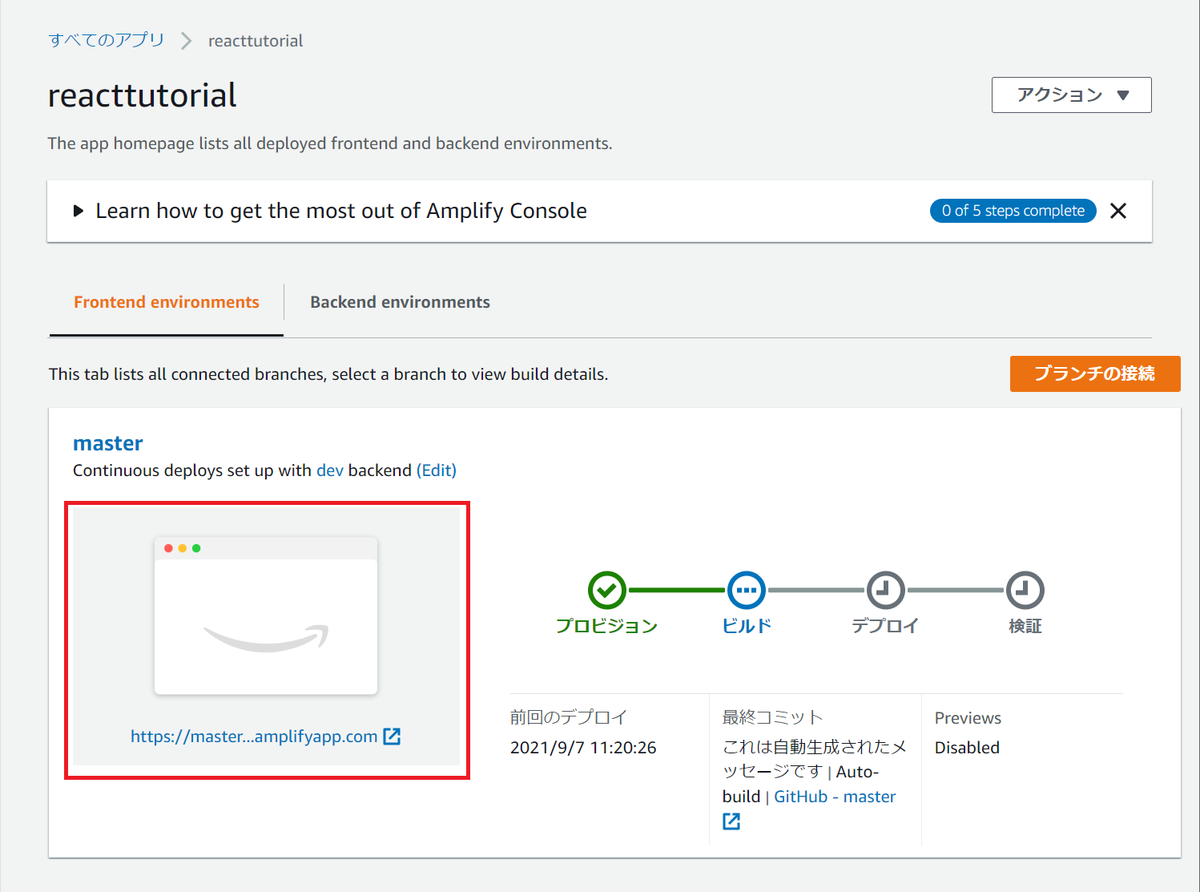This screenshot has height=892, width=1200.
Task: Go to すべてのアプリ breadcrumb
Action: pos(107,41)
